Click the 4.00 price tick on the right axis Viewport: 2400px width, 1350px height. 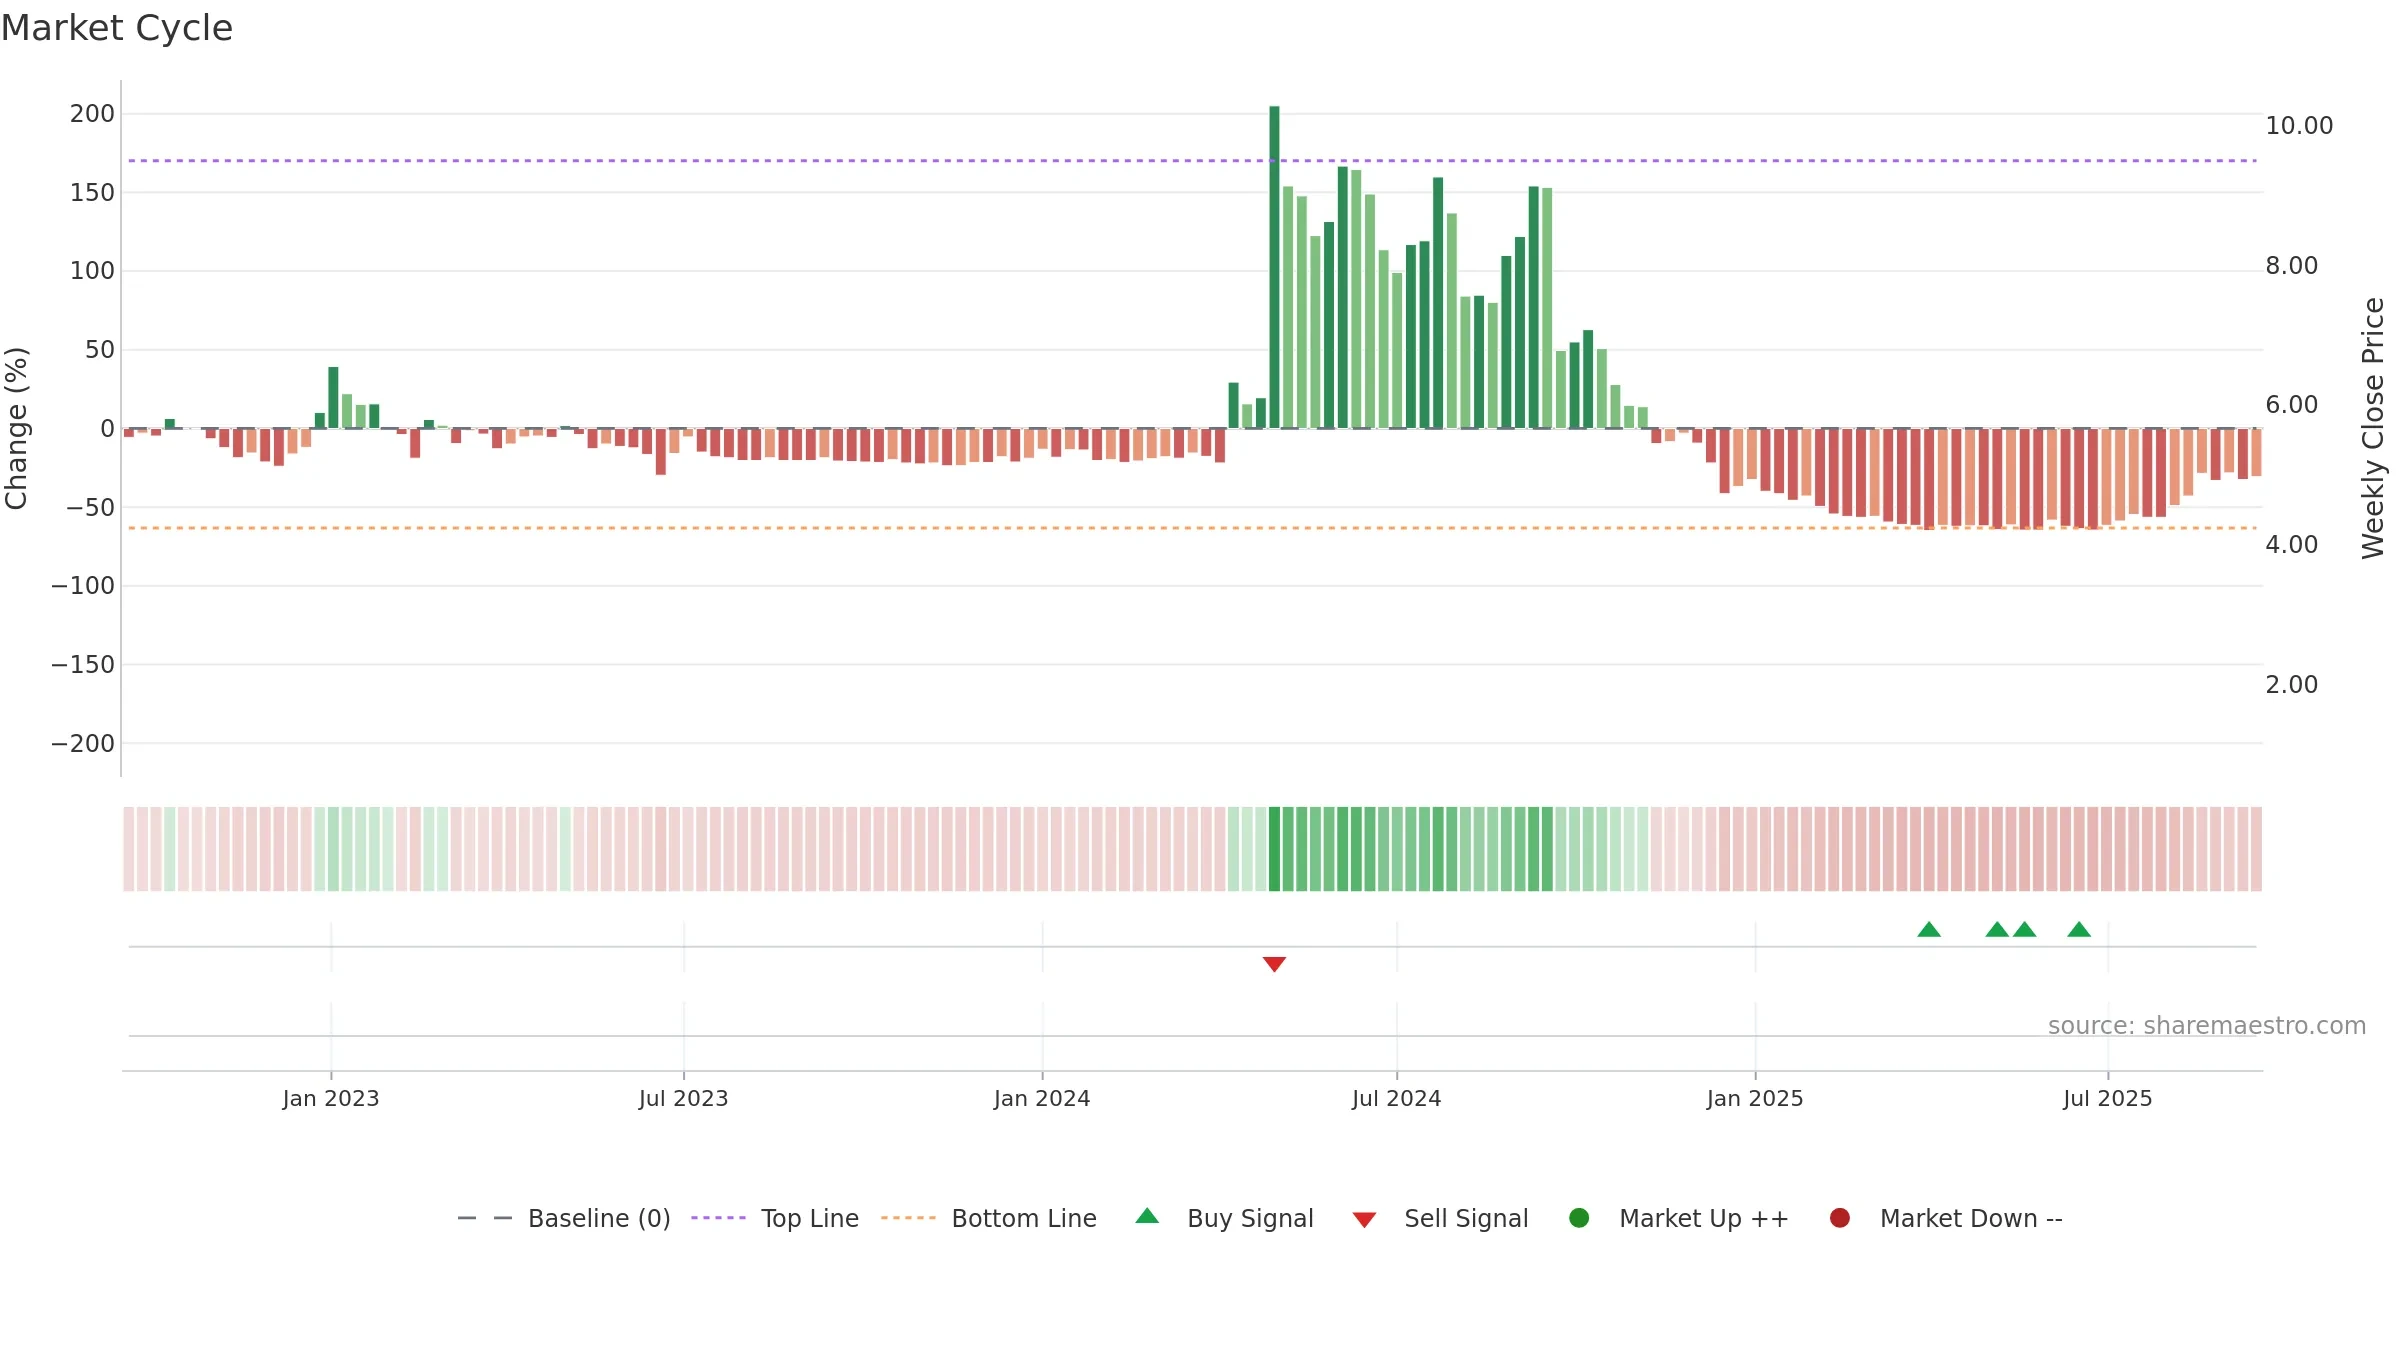coord(2292,545)
